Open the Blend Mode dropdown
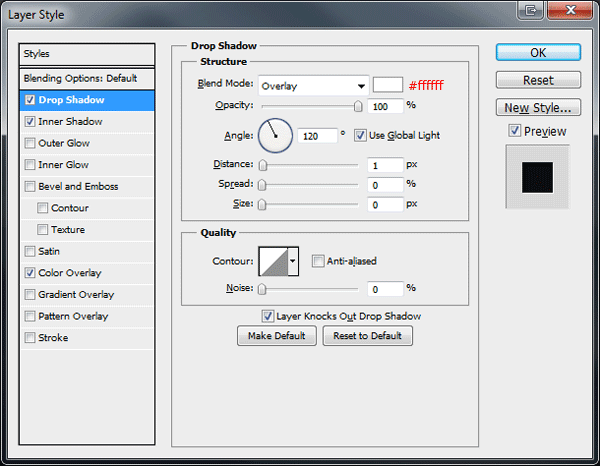600x466 pixels. point(313,86)
